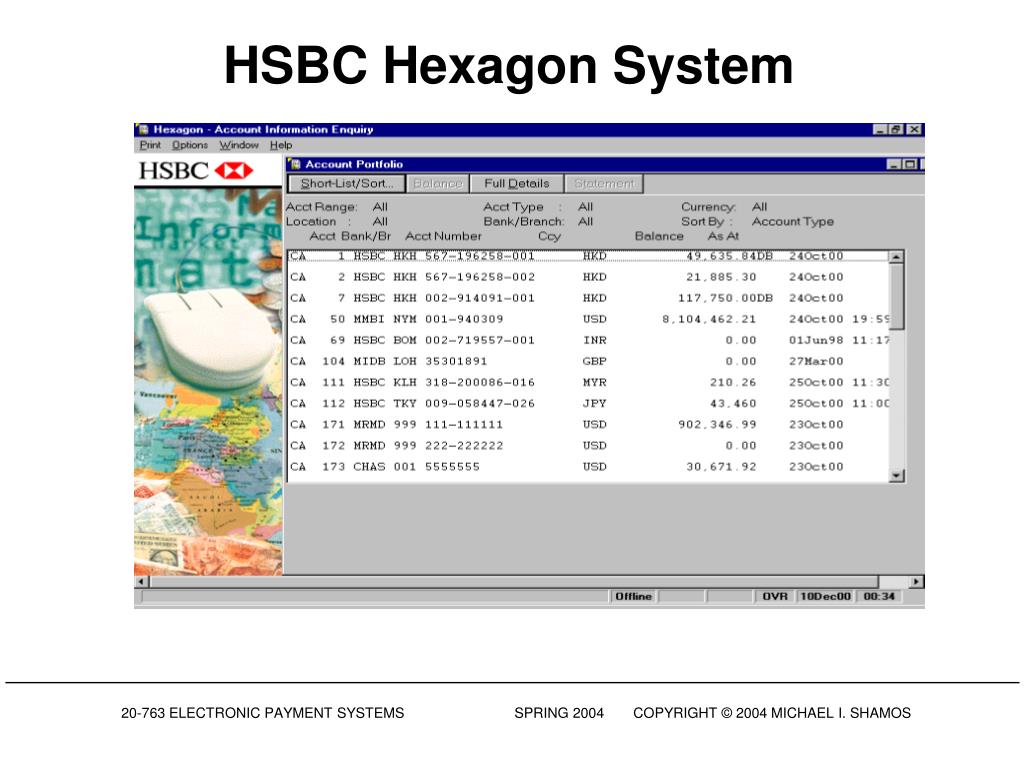
Task: Click the balance 8,104,462.21
Action: click(709, 319)
